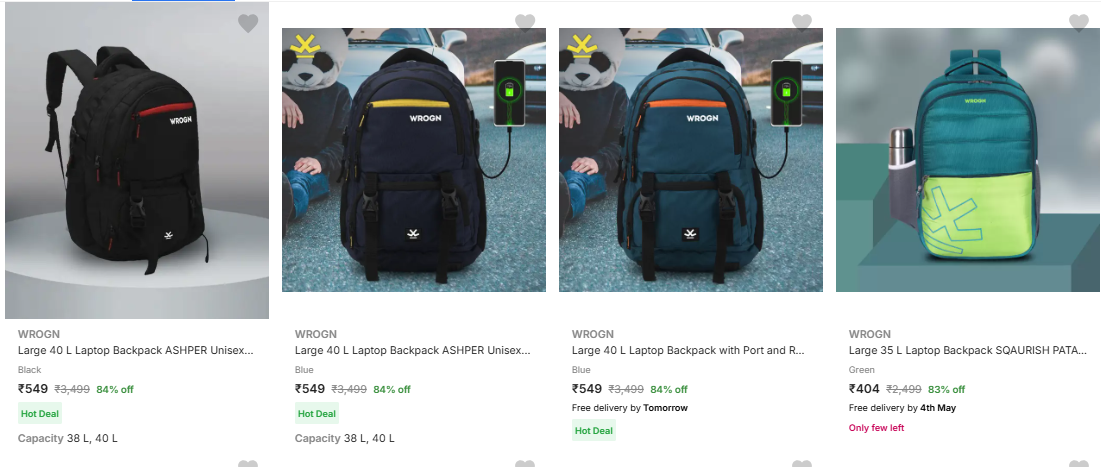1101x467 pixels.
Task: Select Only few left label
Action: pos(876,428)
